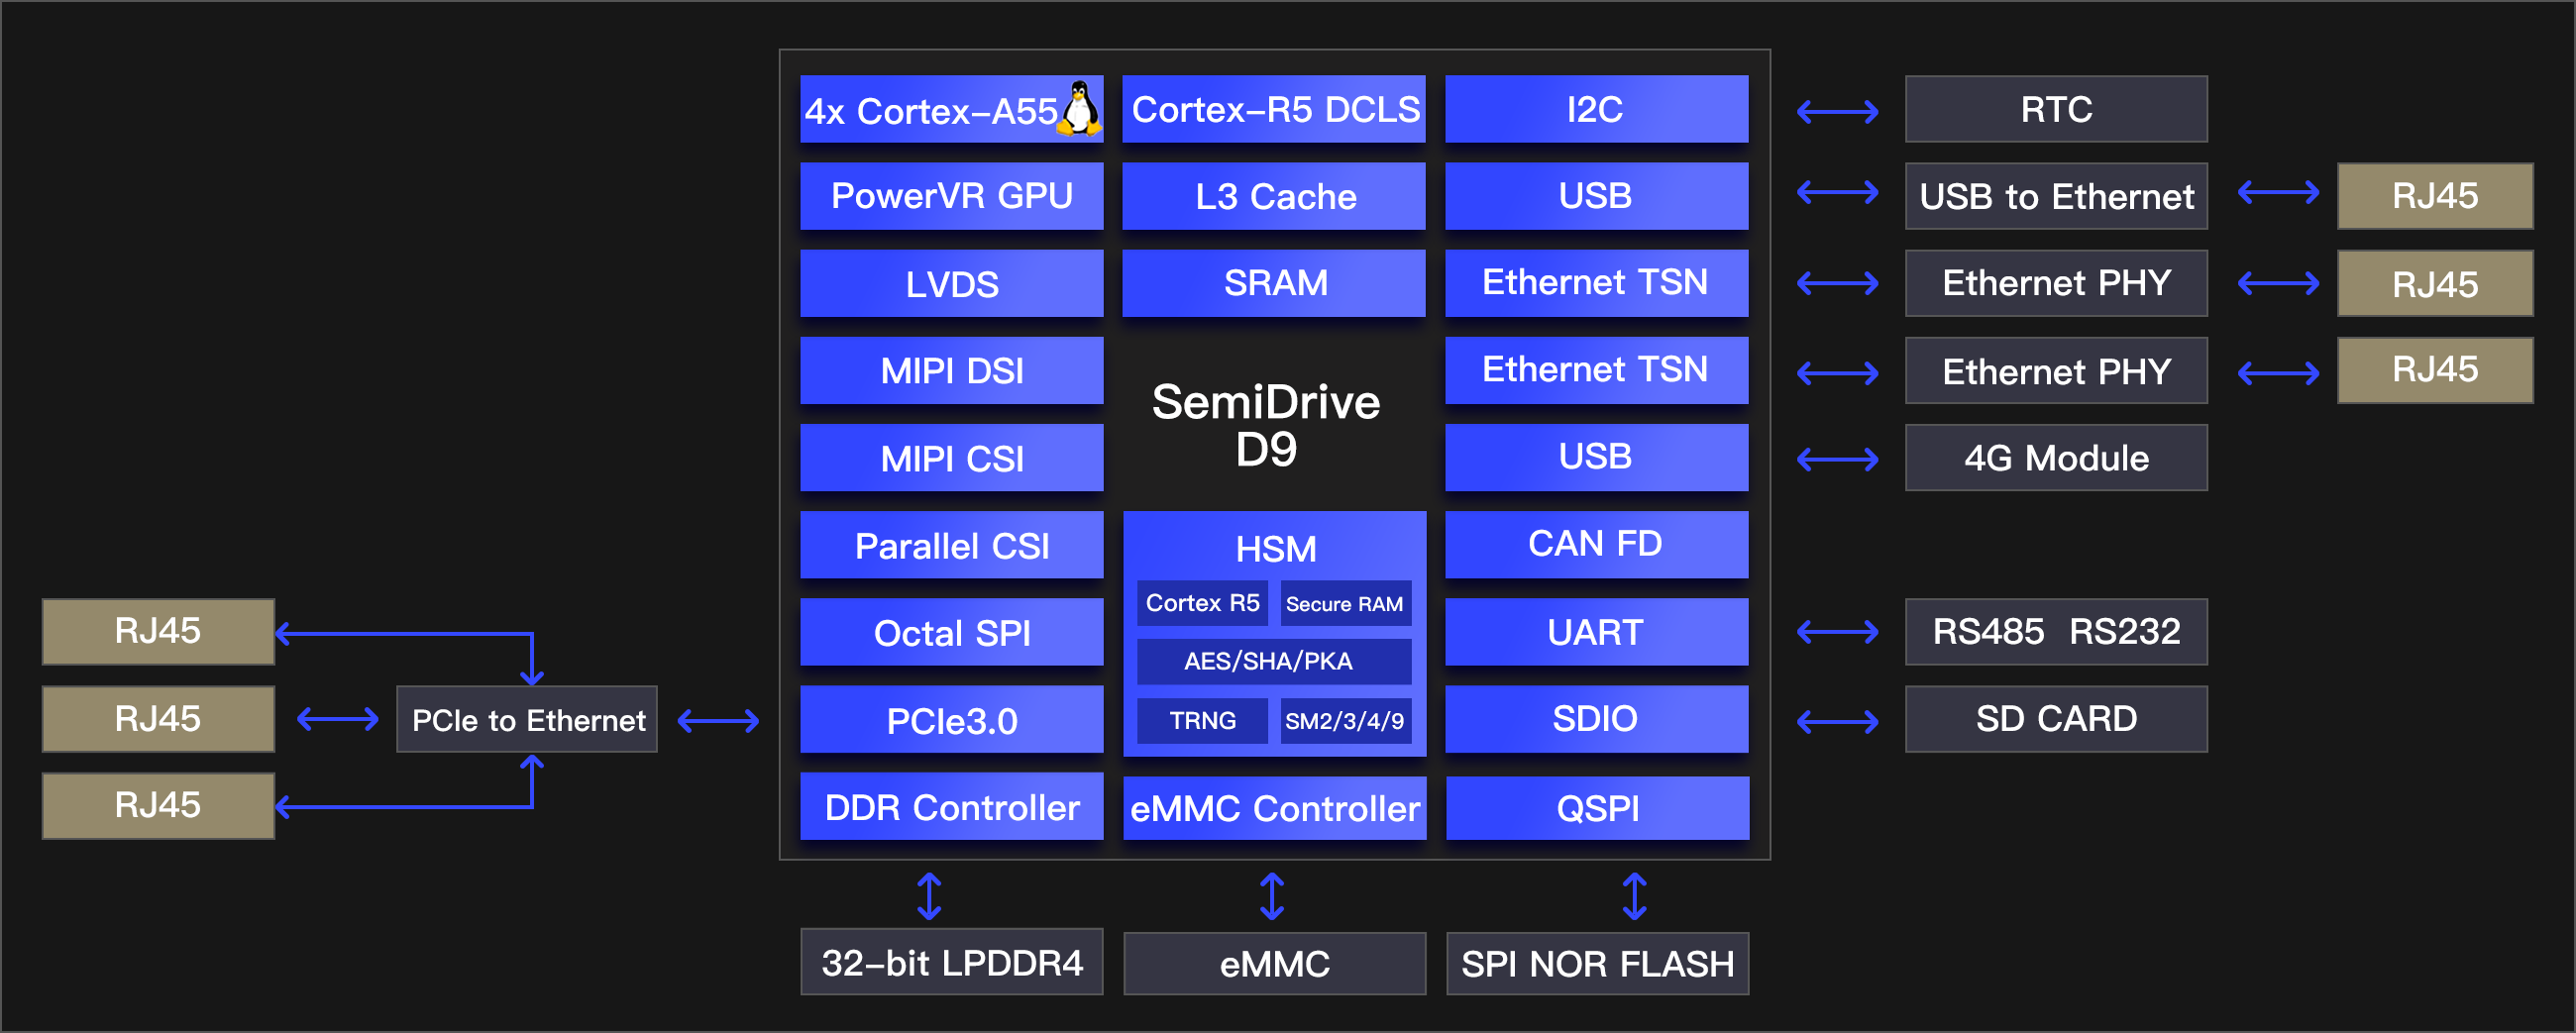Click the arrow between I2C and RTC

click(x=1837, y=111)
